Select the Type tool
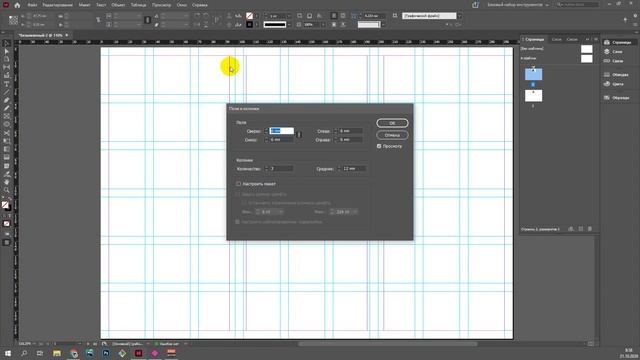This screenshot has height=360, width=640. (7, 84)
